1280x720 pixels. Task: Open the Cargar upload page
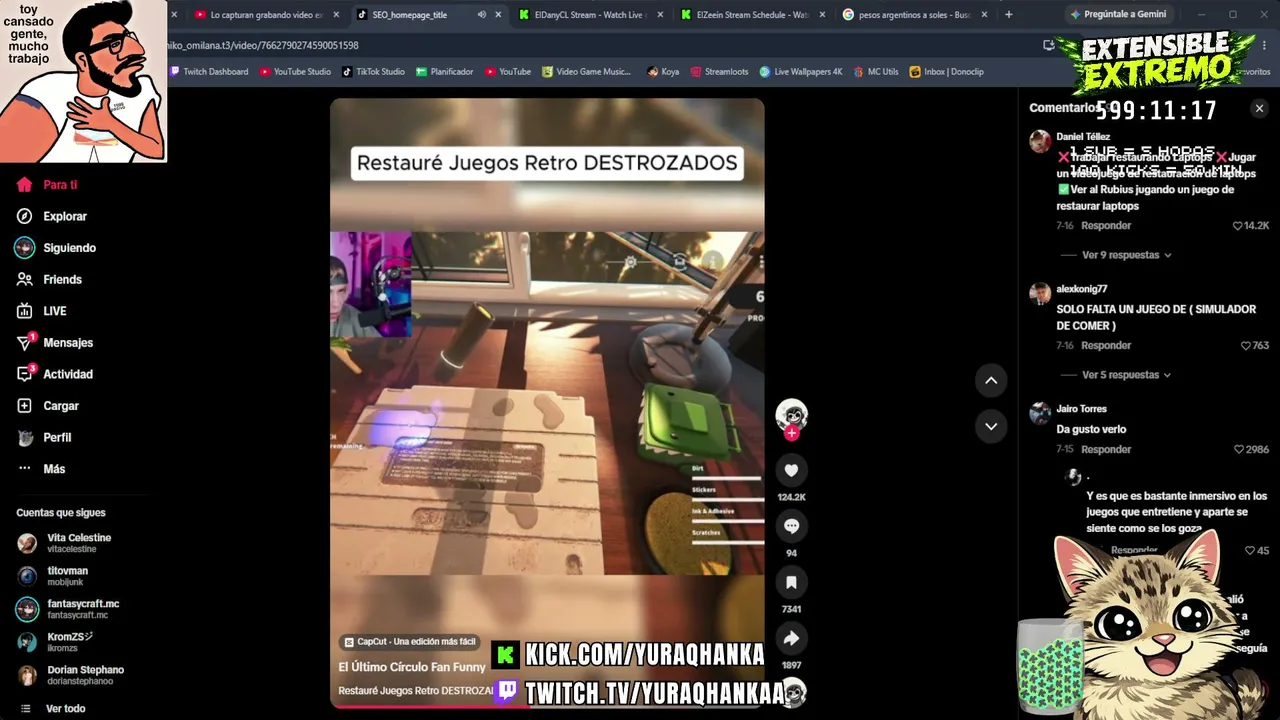48,406
